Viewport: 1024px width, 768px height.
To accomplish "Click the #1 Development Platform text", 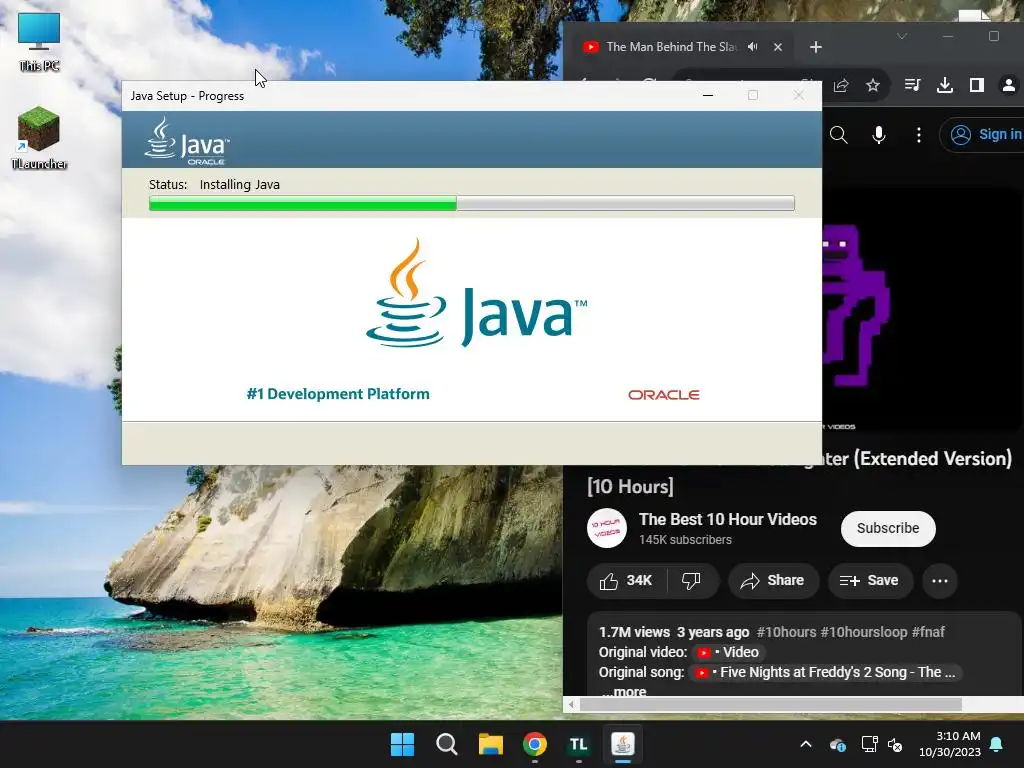I will pos(338,394).
